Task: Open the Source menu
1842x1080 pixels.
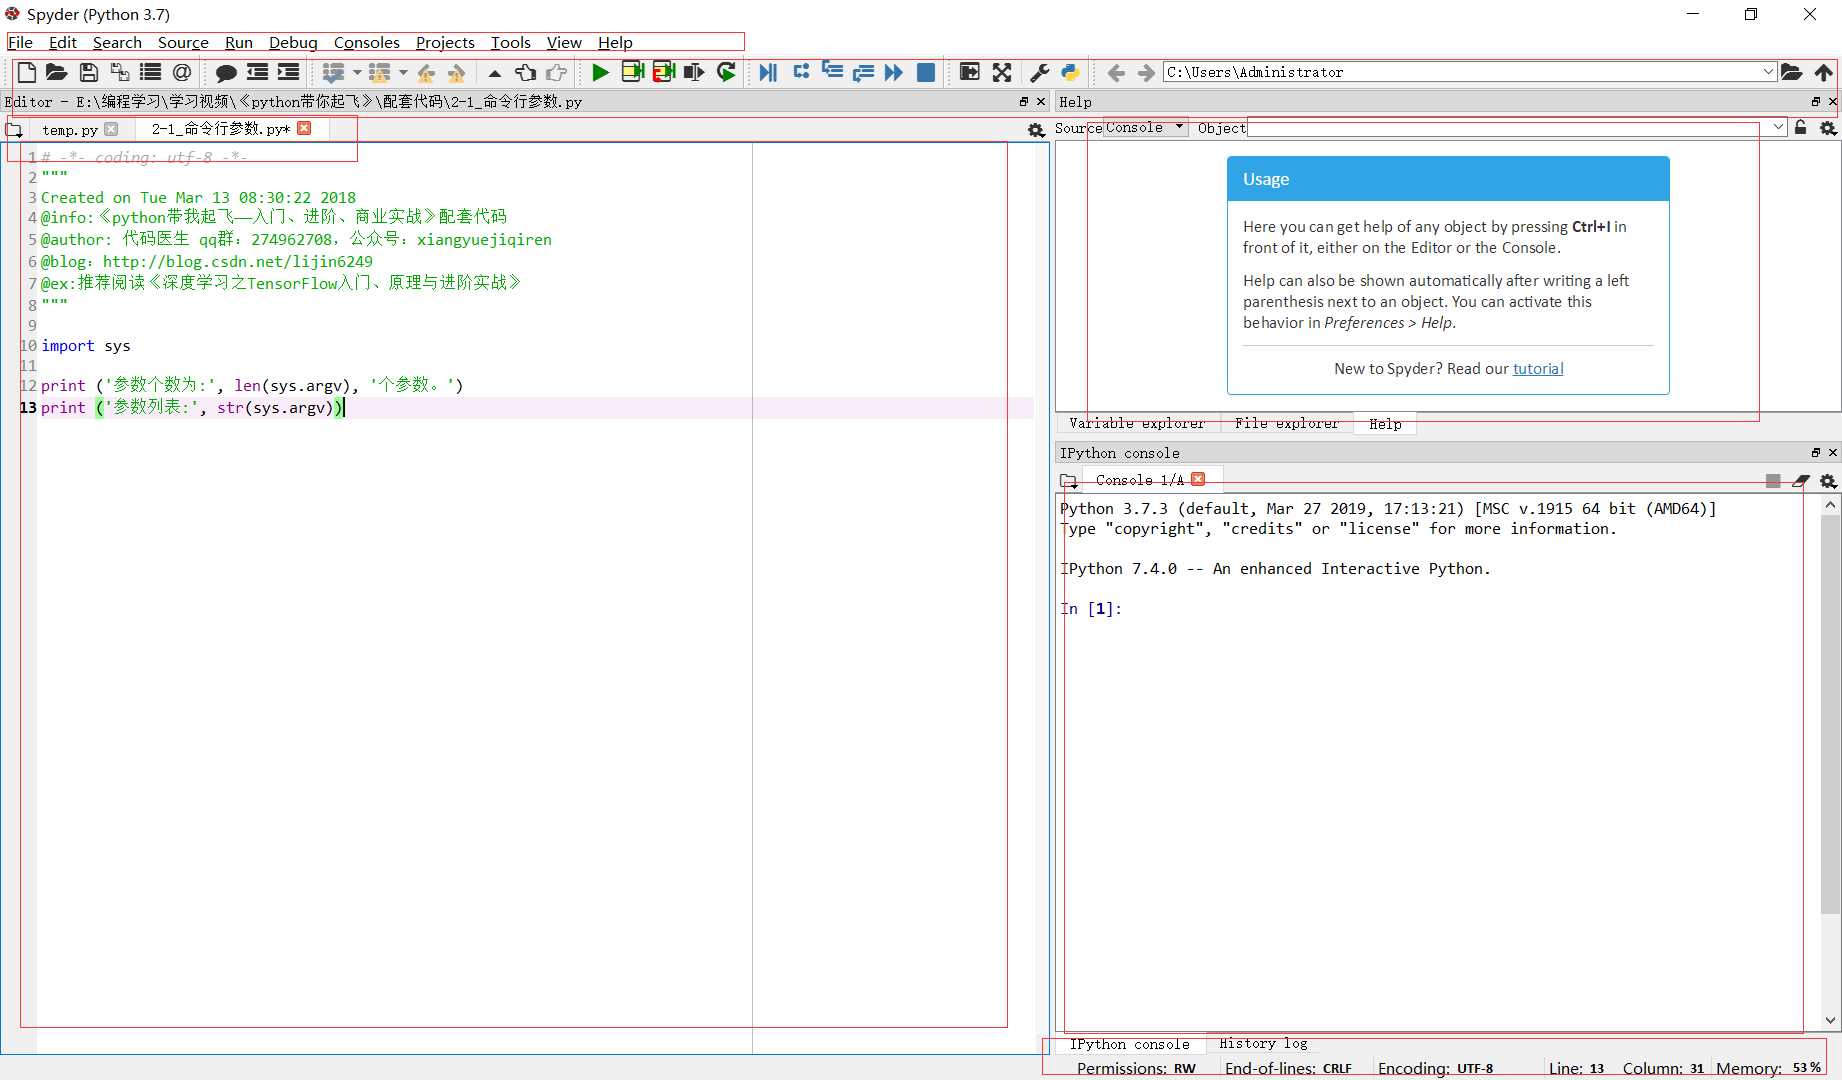Action: pos(183,42)
